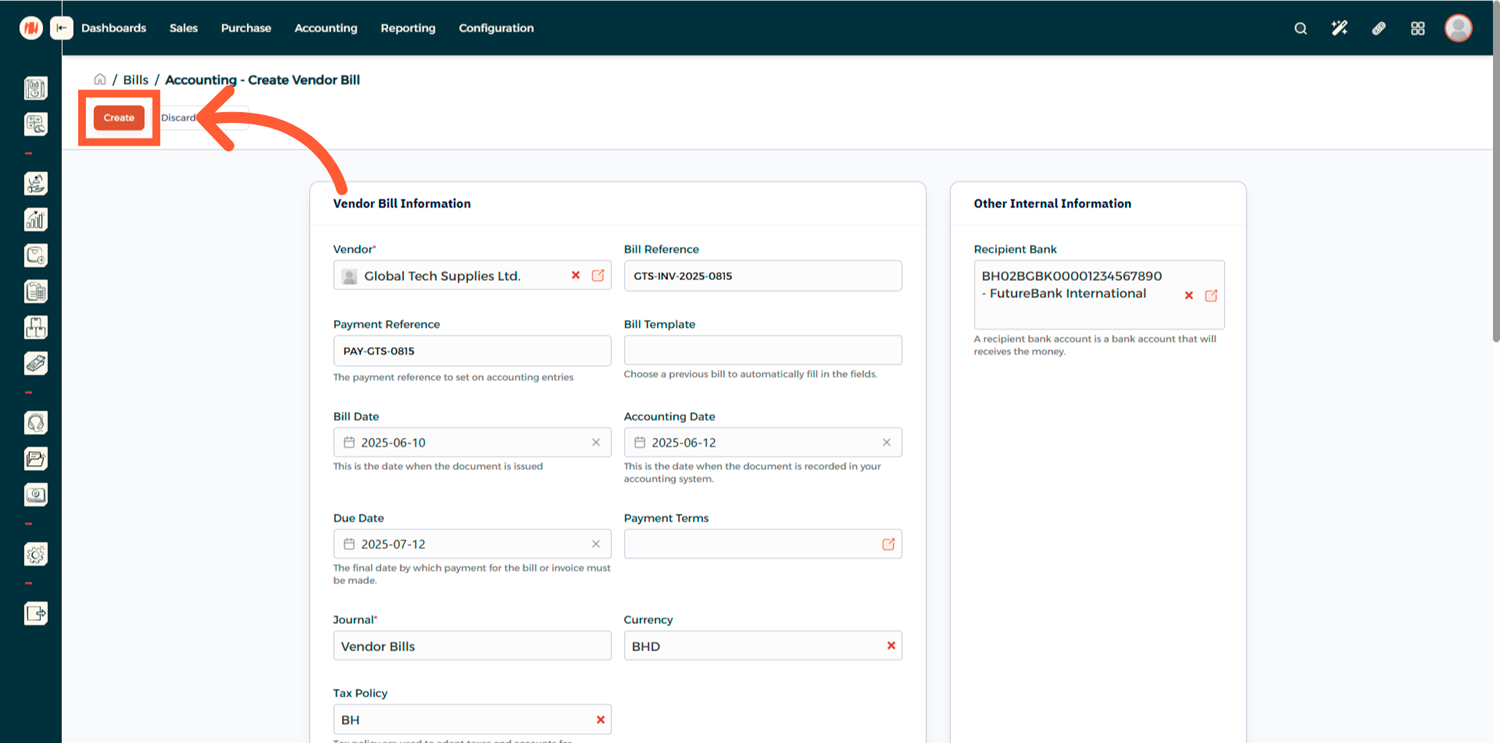Click the search icon in top bar
The width and height of the screenshot is (1500, 743).
coord(1300,28)
